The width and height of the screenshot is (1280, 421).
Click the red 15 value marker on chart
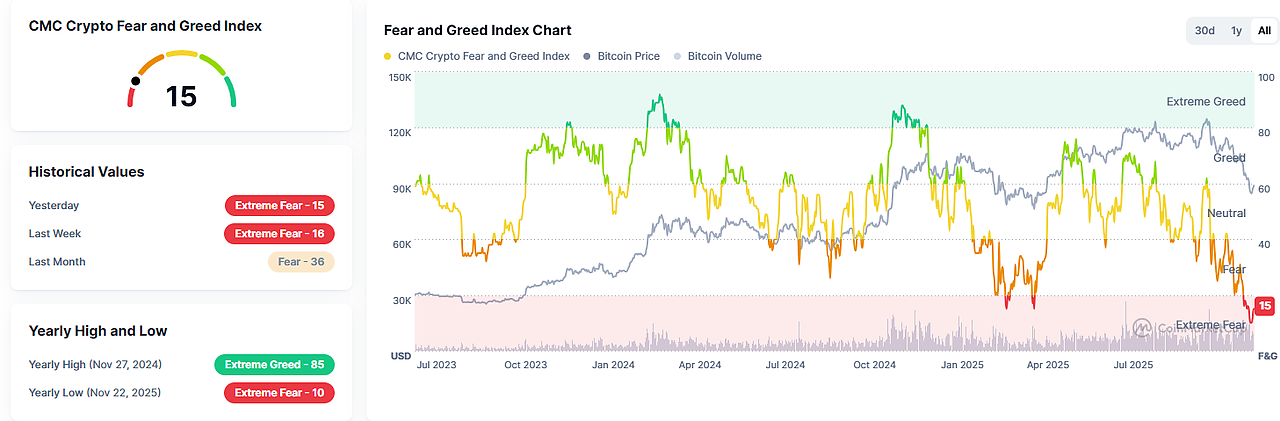pyautogui.click(x=1265, y=306)
